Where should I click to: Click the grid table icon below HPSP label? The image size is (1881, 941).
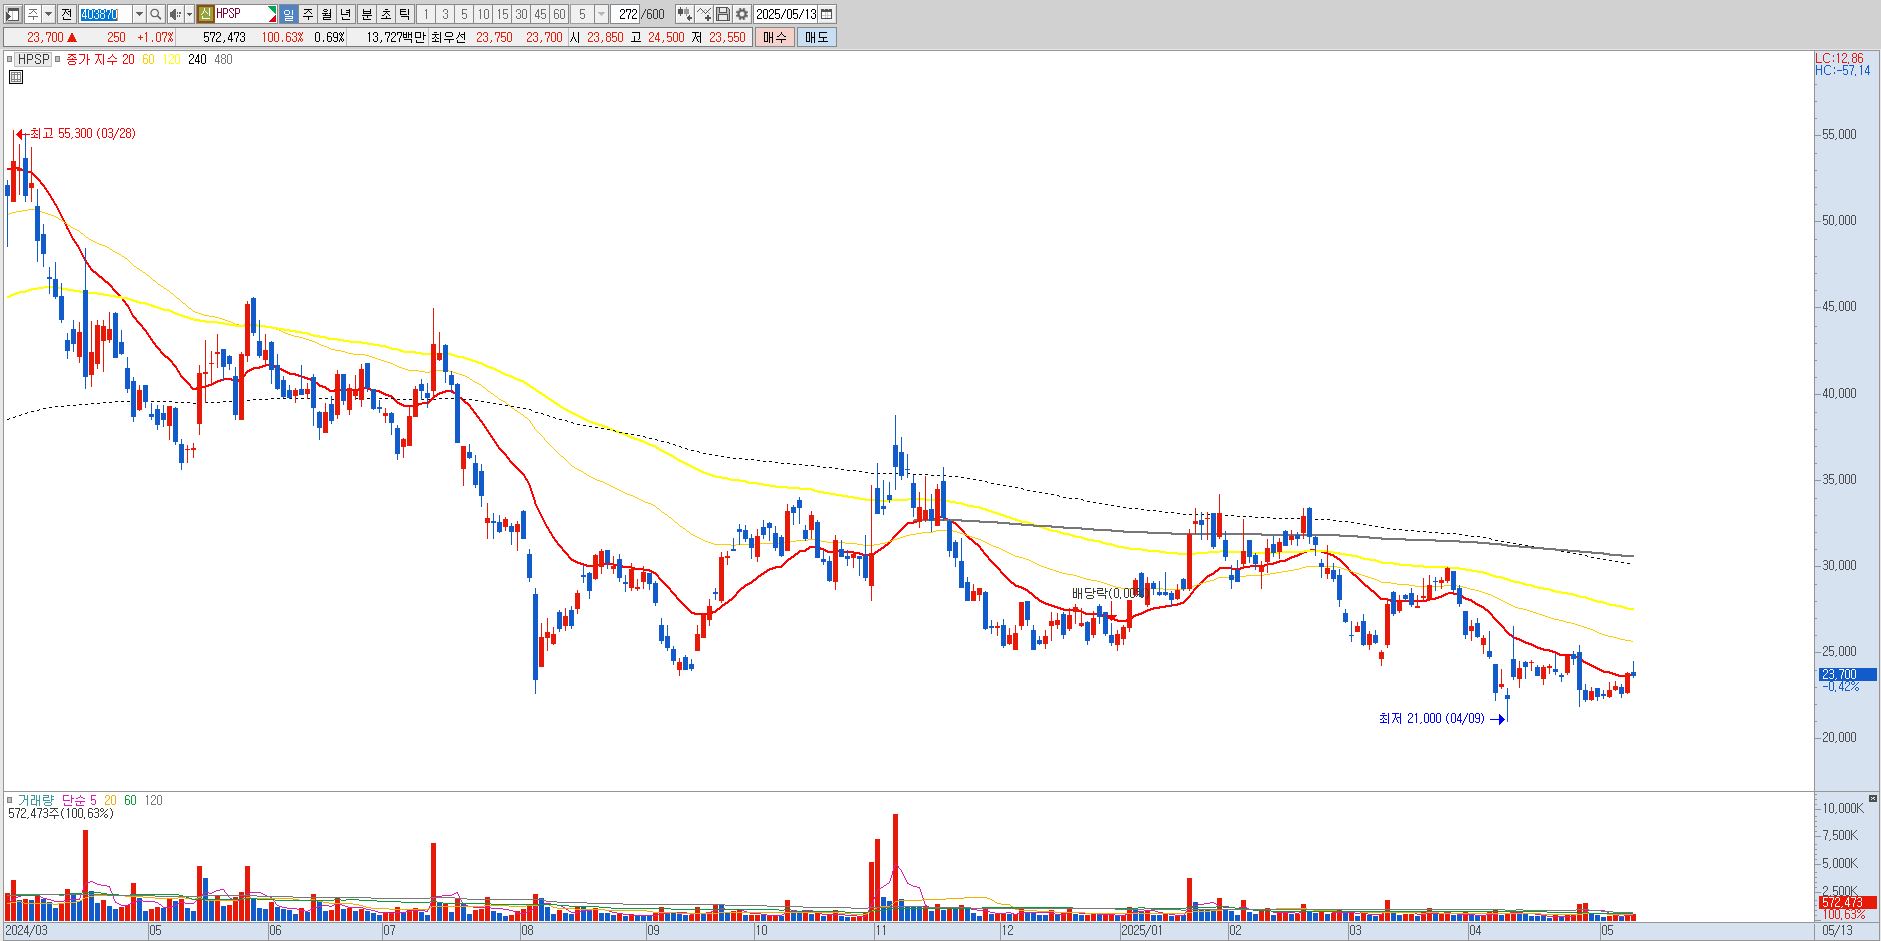pos(16,76)
